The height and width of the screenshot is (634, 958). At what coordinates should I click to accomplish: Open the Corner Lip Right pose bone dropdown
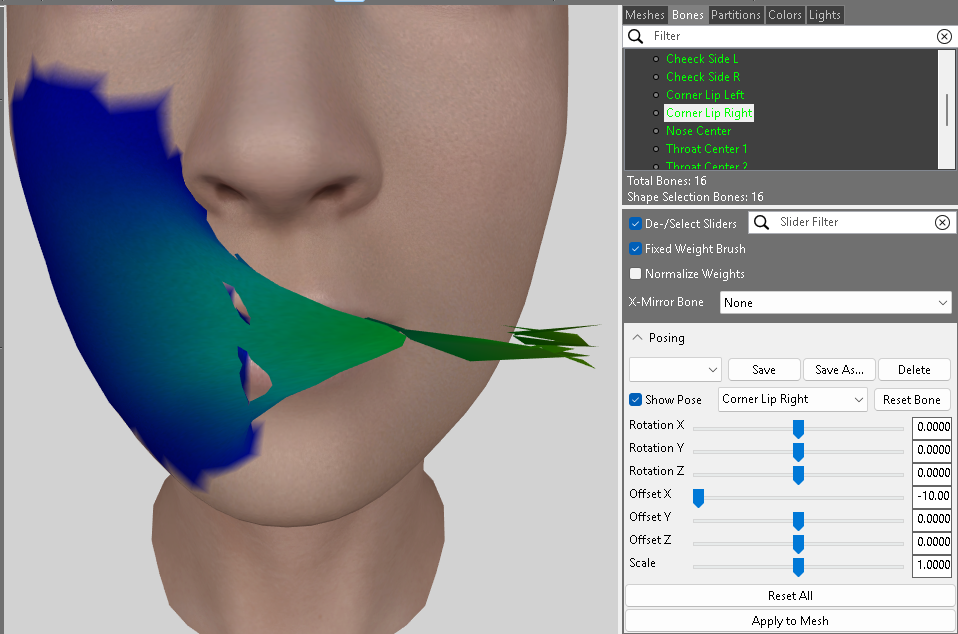[x=792, y=399]
